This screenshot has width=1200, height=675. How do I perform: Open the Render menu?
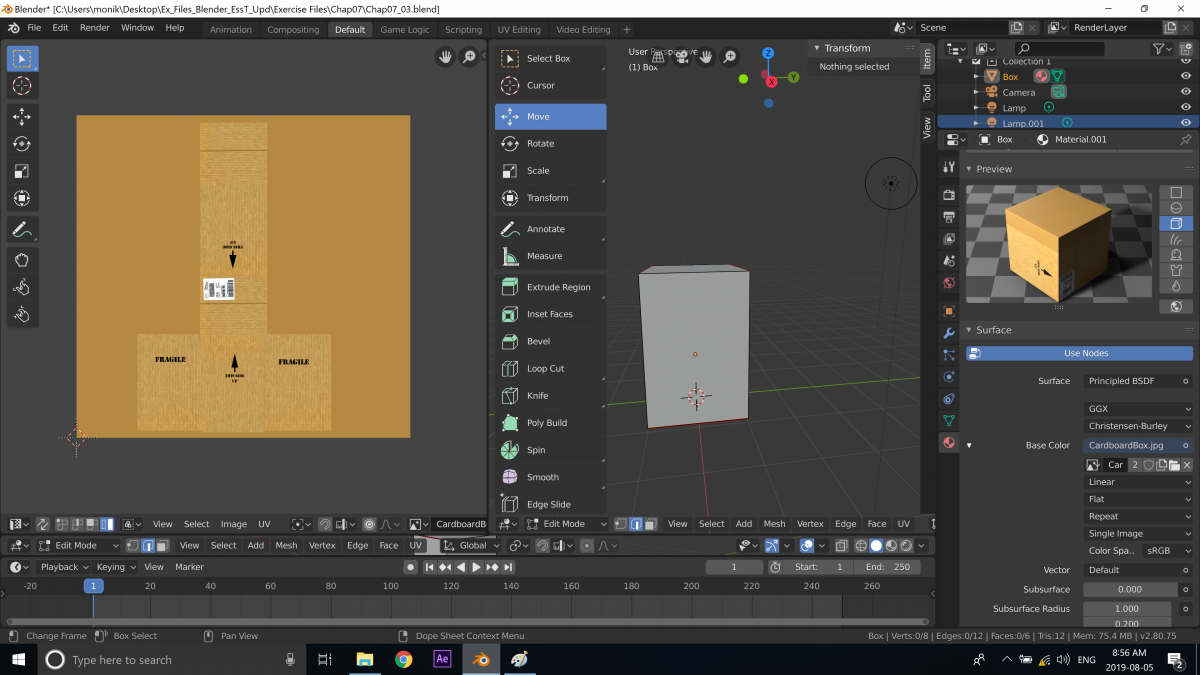click(x=95, y=28)
